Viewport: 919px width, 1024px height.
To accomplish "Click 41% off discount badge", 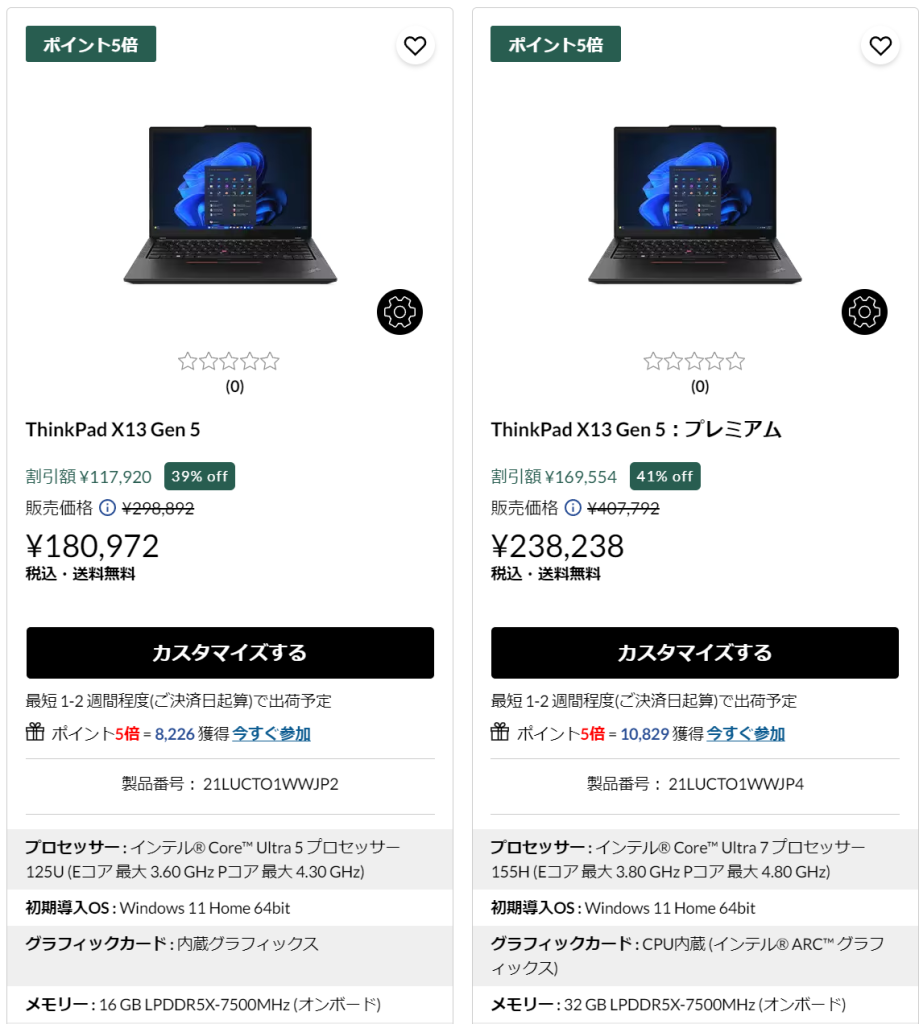I will tap(665, 476).
